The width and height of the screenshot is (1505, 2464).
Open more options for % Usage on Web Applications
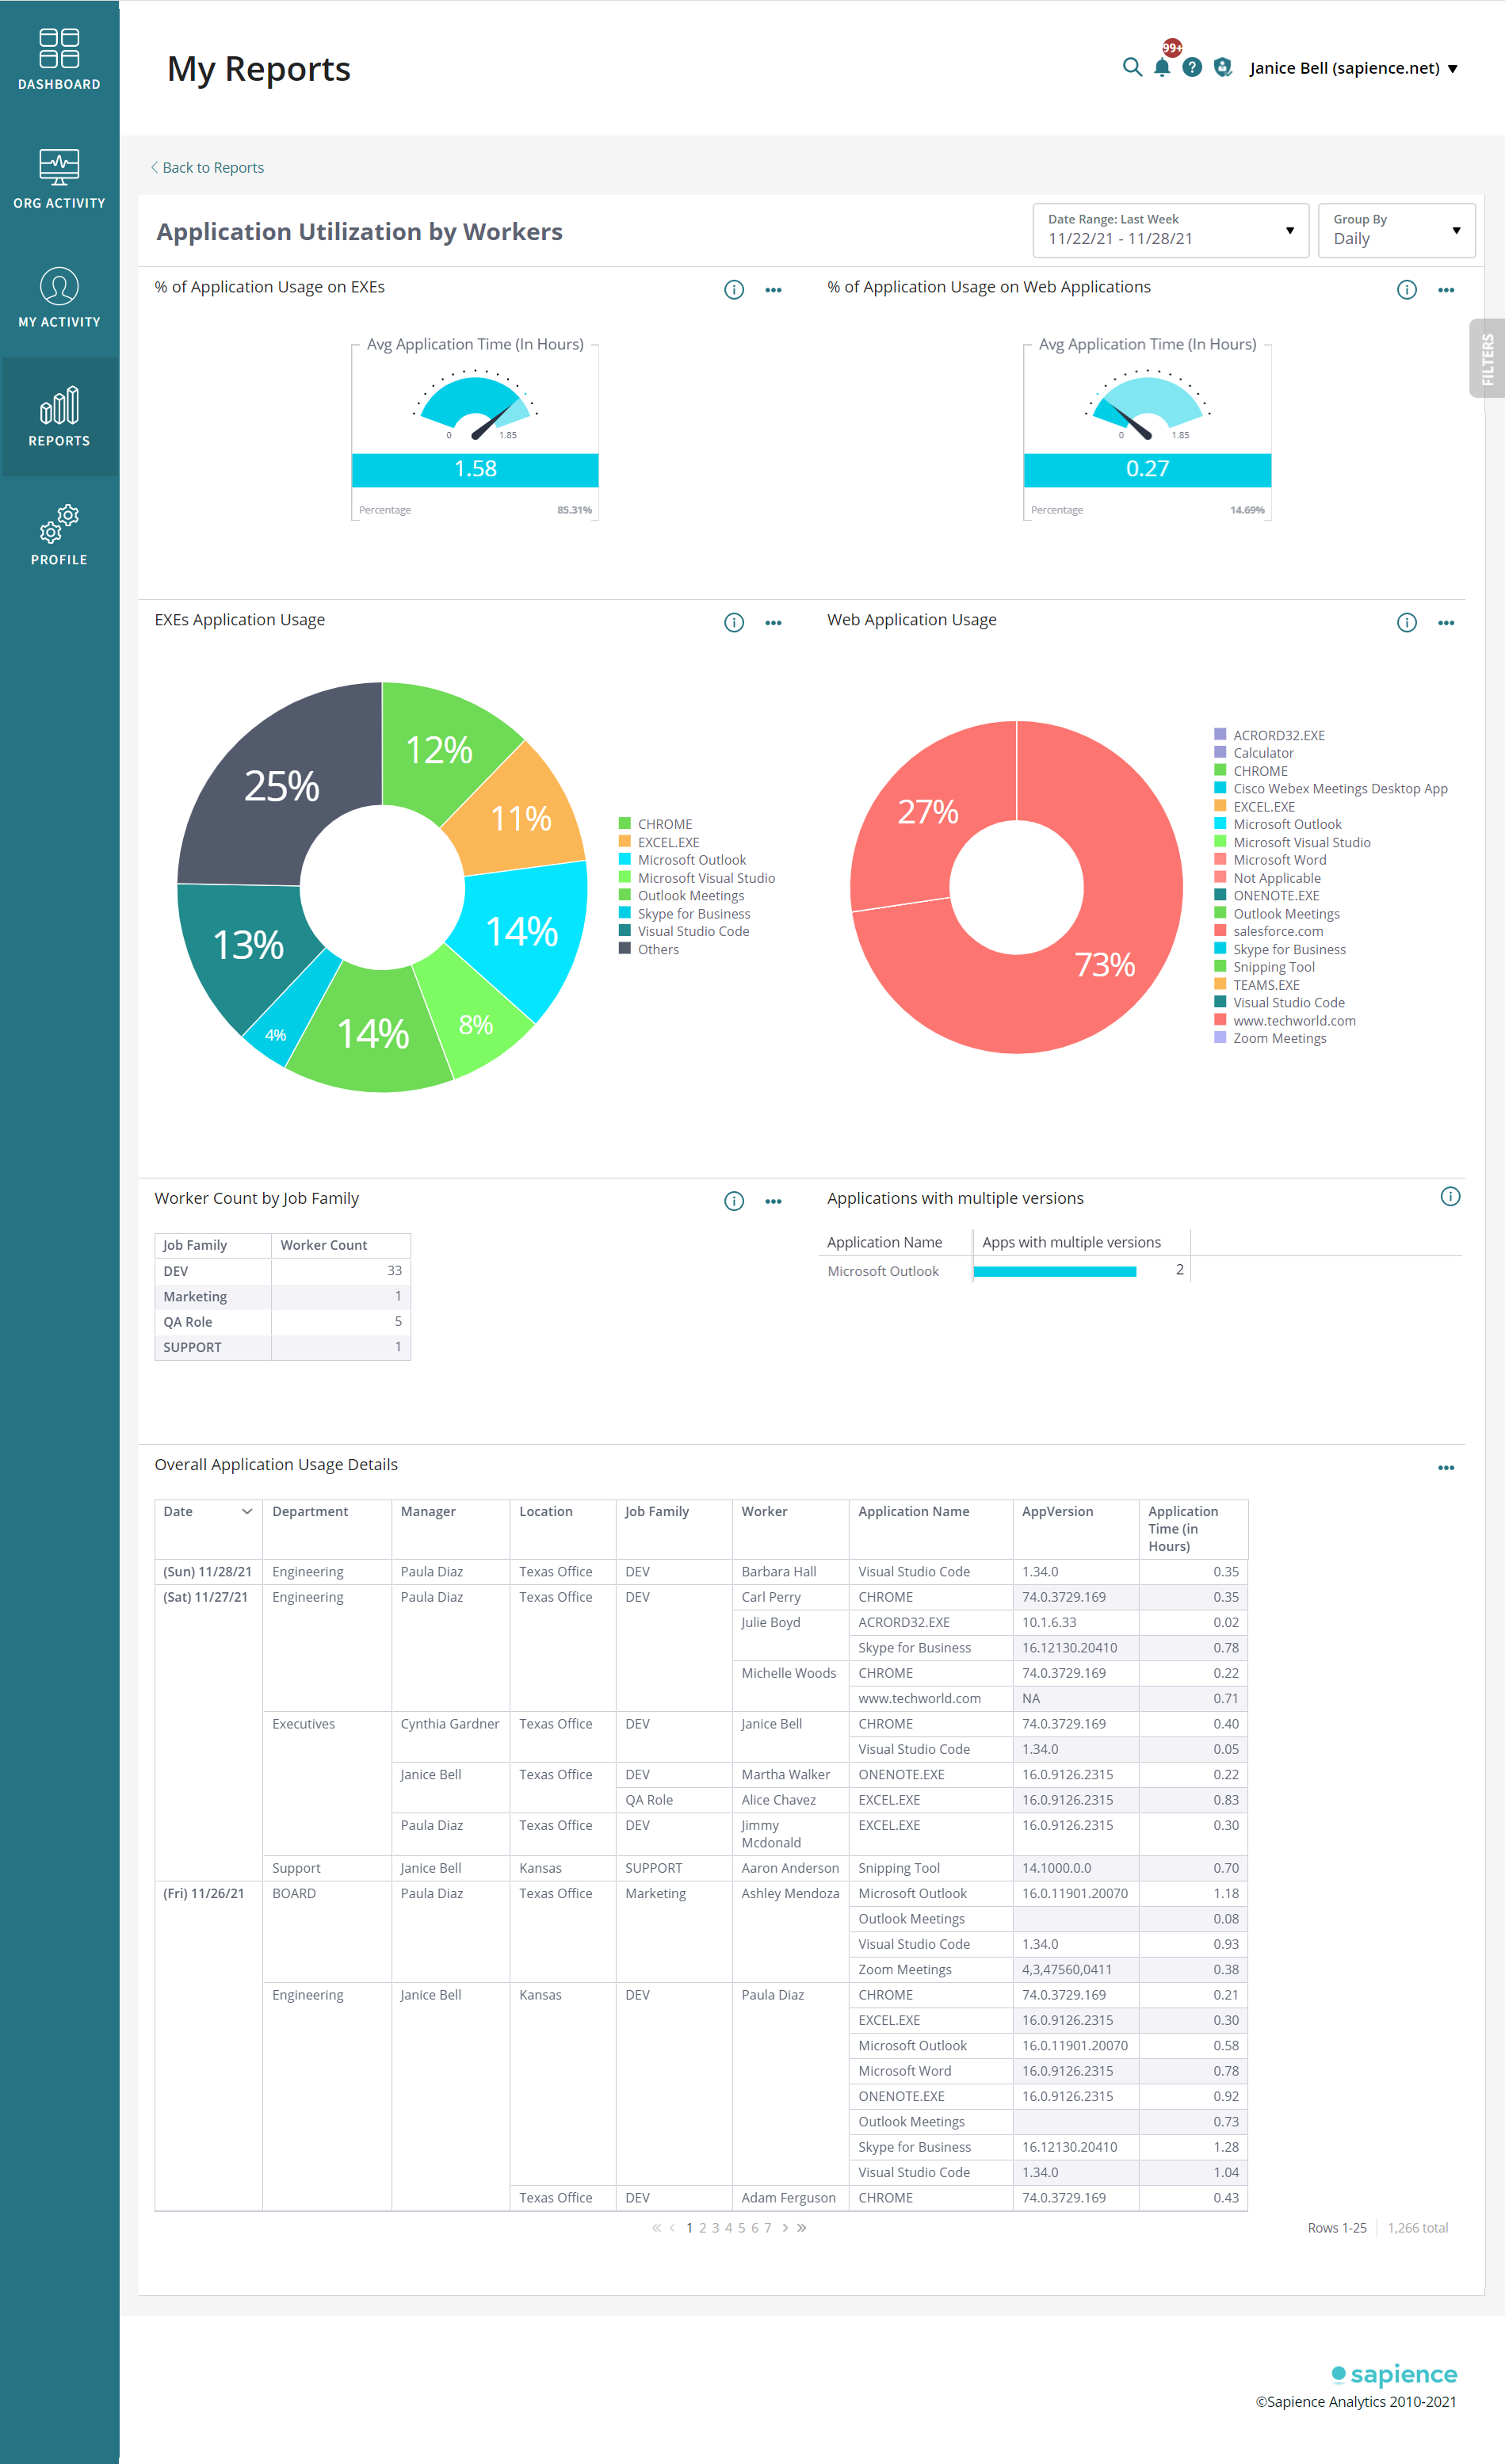(1446, 290)
